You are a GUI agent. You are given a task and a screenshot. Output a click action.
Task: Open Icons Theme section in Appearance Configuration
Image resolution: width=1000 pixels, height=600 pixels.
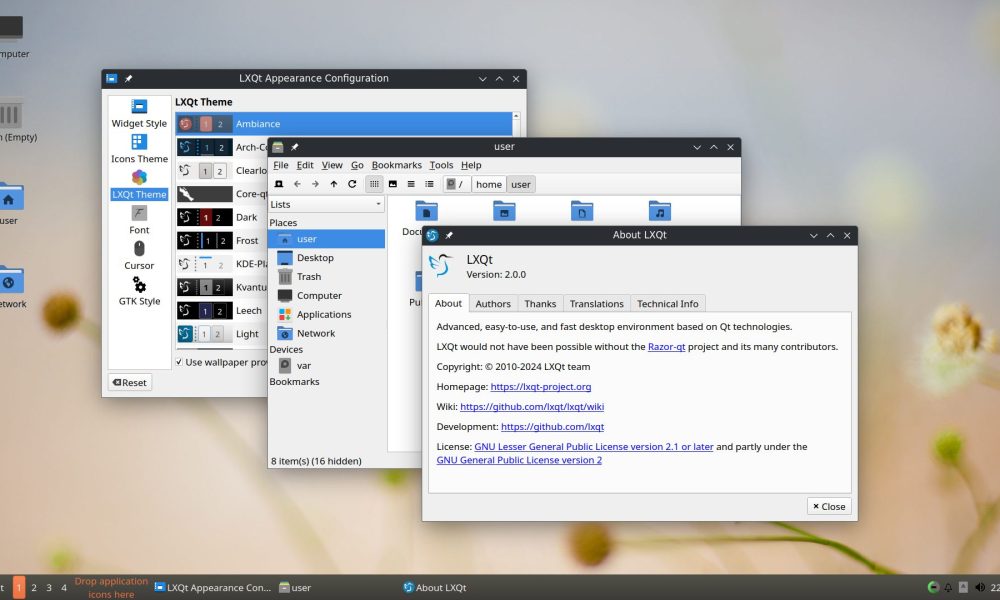[139, 149]
